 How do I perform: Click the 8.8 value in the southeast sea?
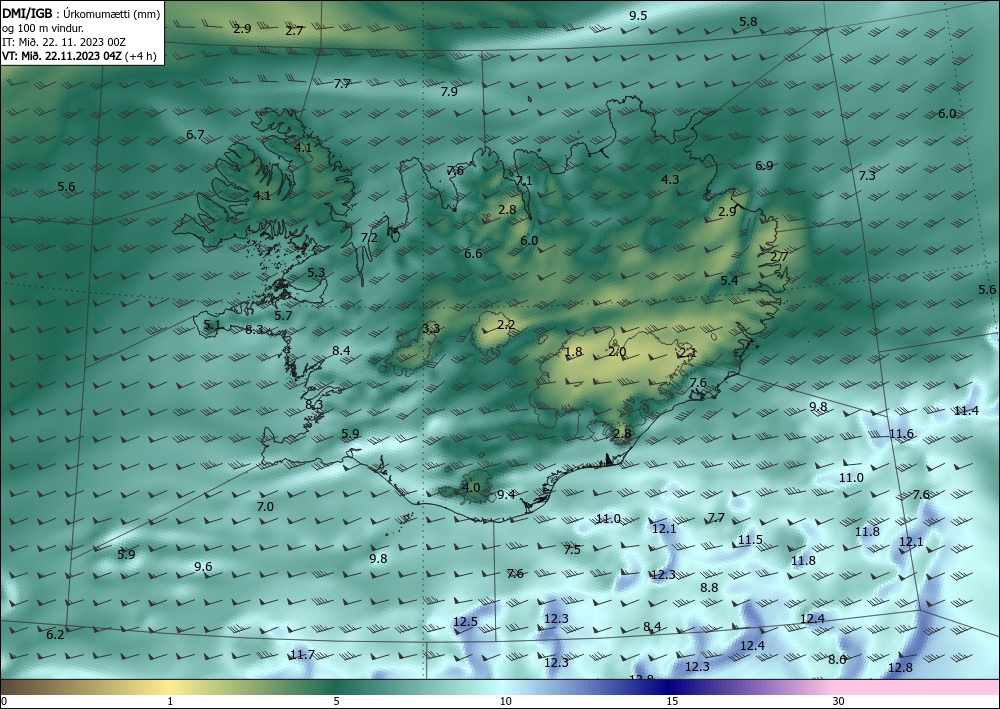(709, 588)
